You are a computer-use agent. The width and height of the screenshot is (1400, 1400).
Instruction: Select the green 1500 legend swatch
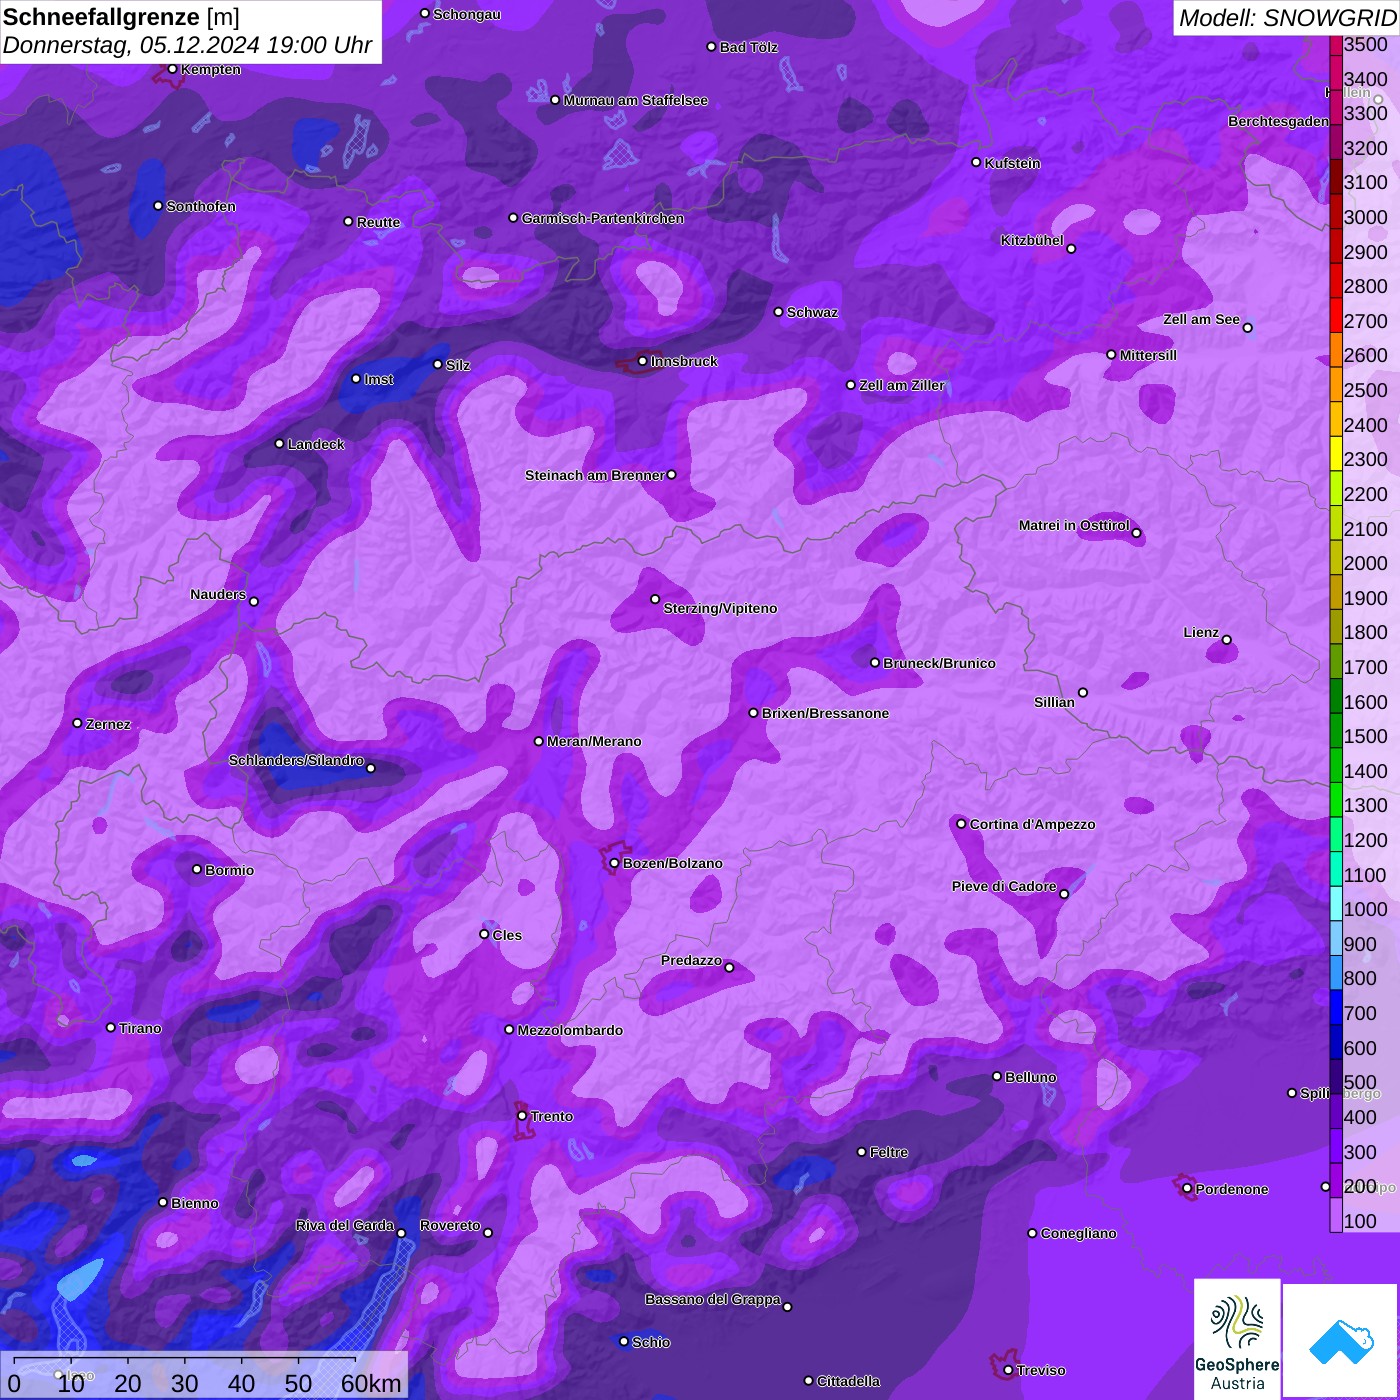click(x=1336, y=730)
